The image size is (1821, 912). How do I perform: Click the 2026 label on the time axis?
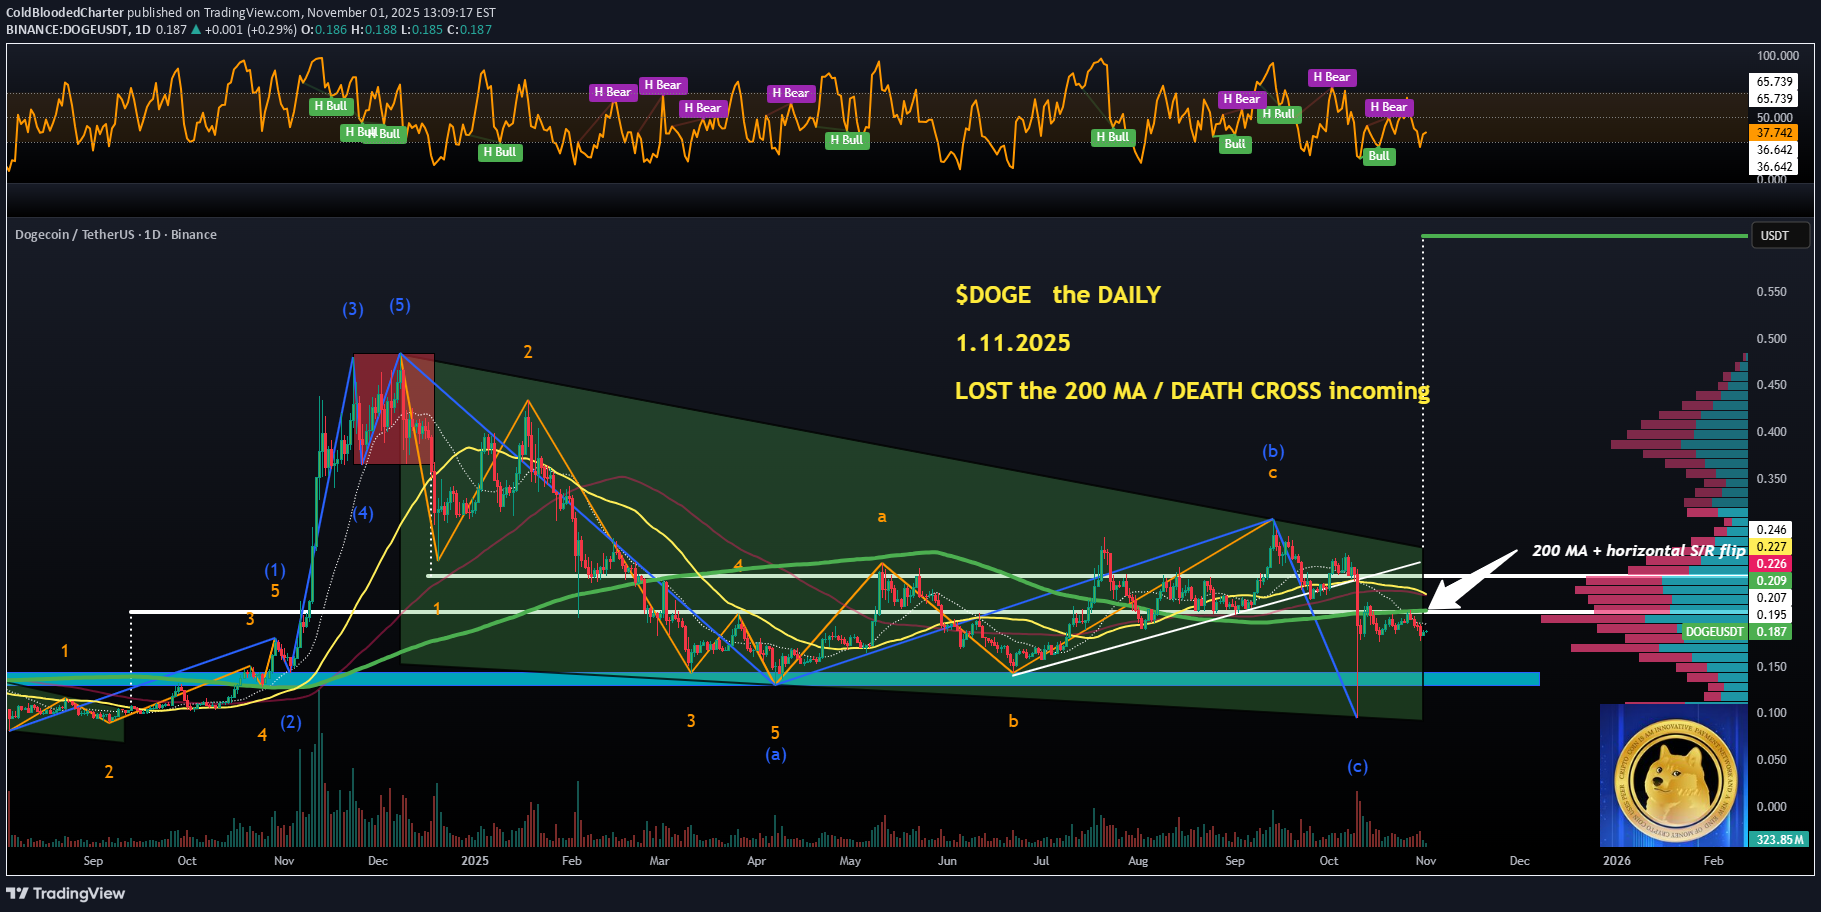click(x=1616, y=861)
